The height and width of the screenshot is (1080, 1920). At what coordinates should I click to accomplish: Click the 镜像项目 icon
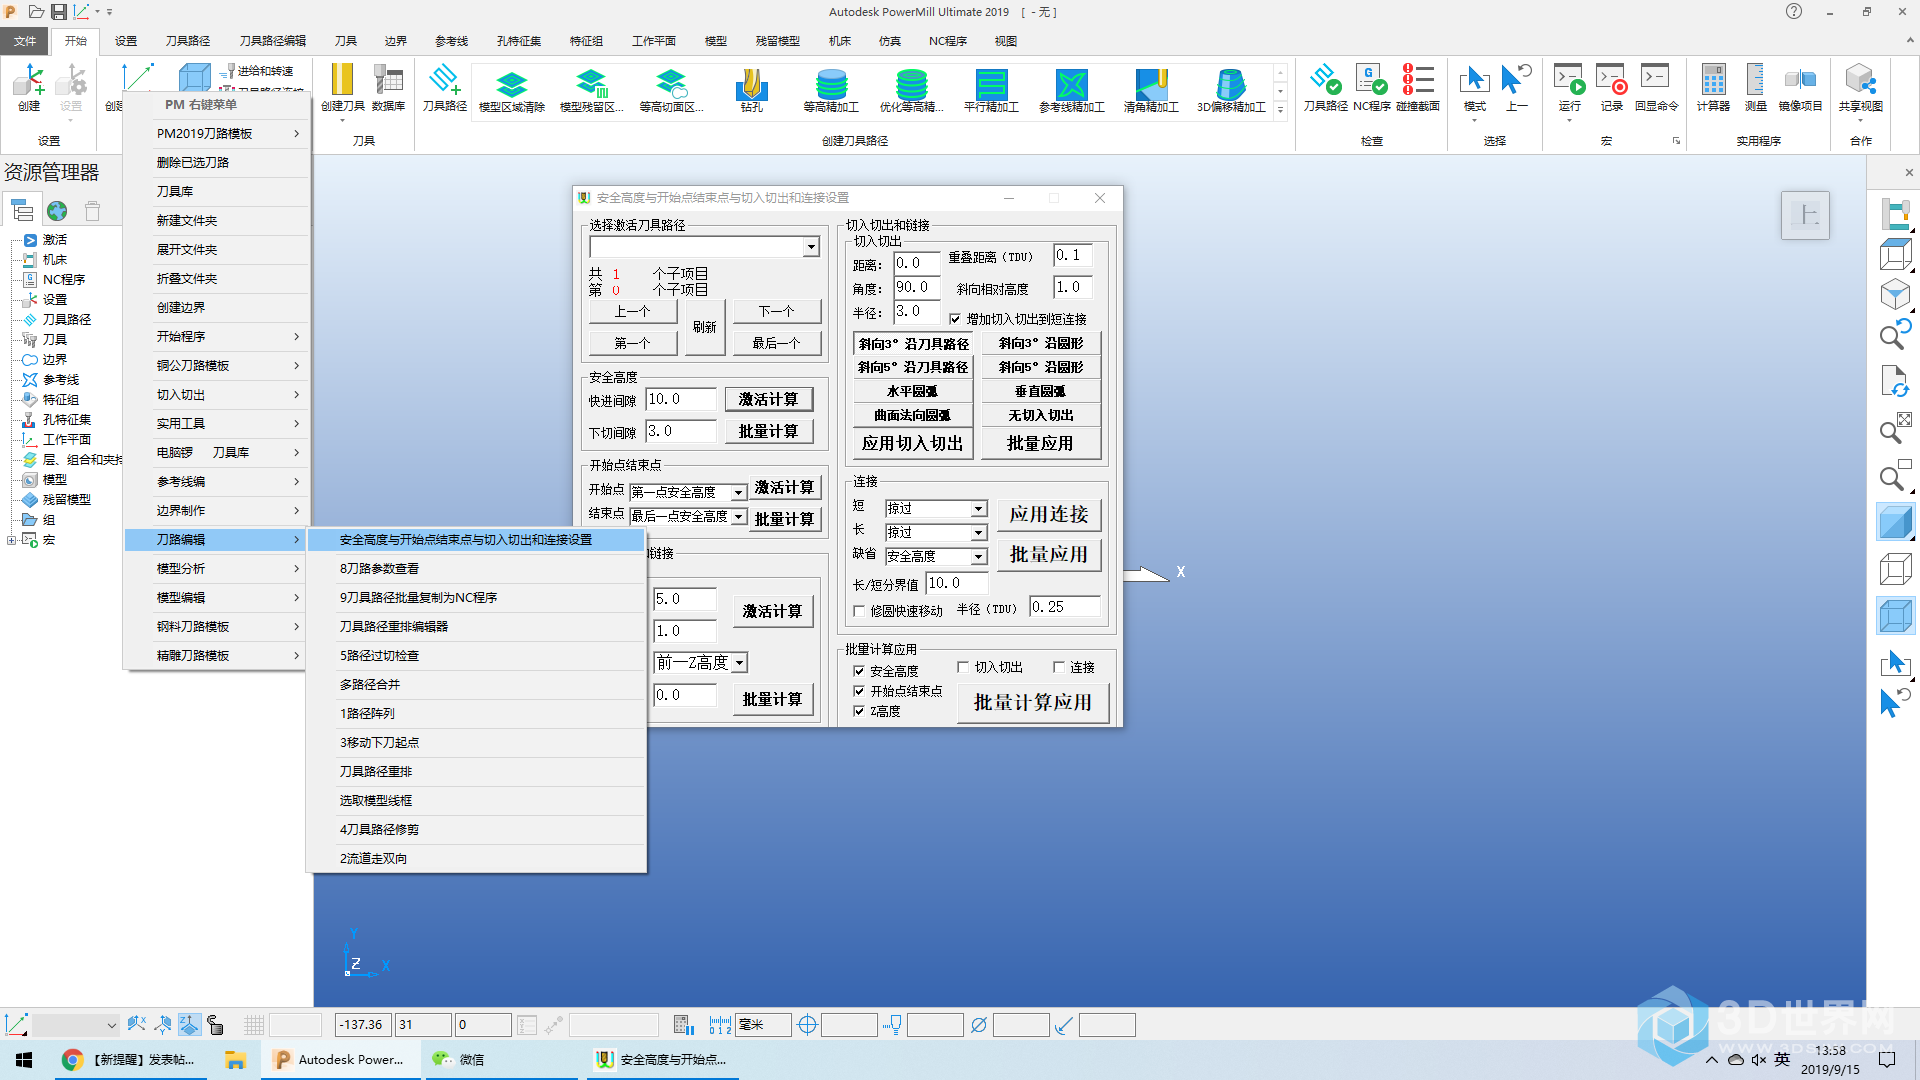pos(1800,88)
